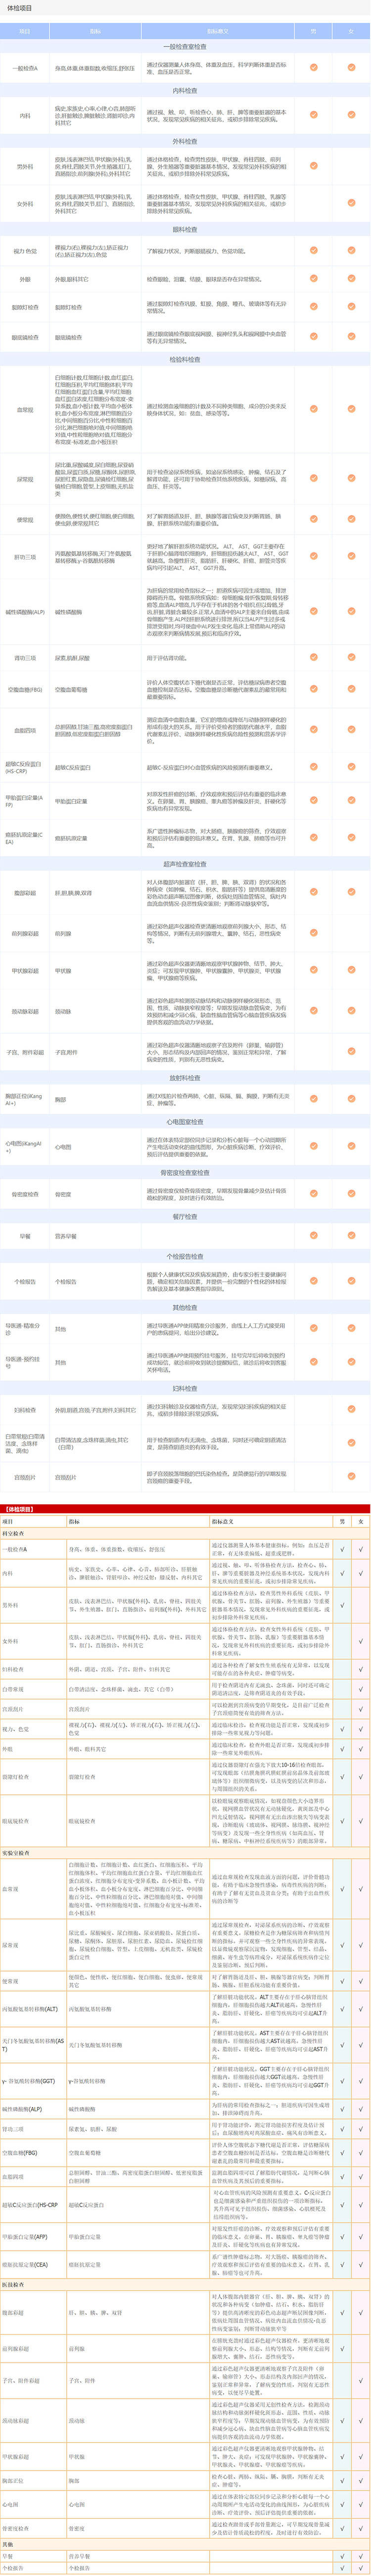Click the orange female check for 女外科
The width and height of the screenshot is (371, 2576).
tap(351, 203)
